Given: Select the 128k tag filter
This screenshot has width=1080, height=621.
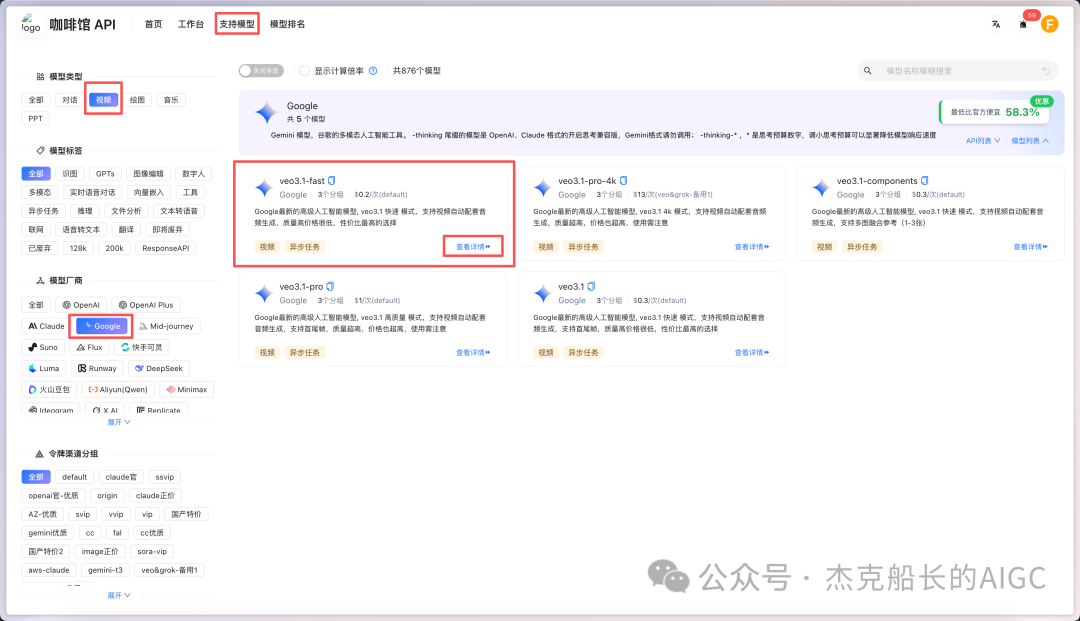Looking at the screenshot, I should pyautogui.click(x=79, y=249).
